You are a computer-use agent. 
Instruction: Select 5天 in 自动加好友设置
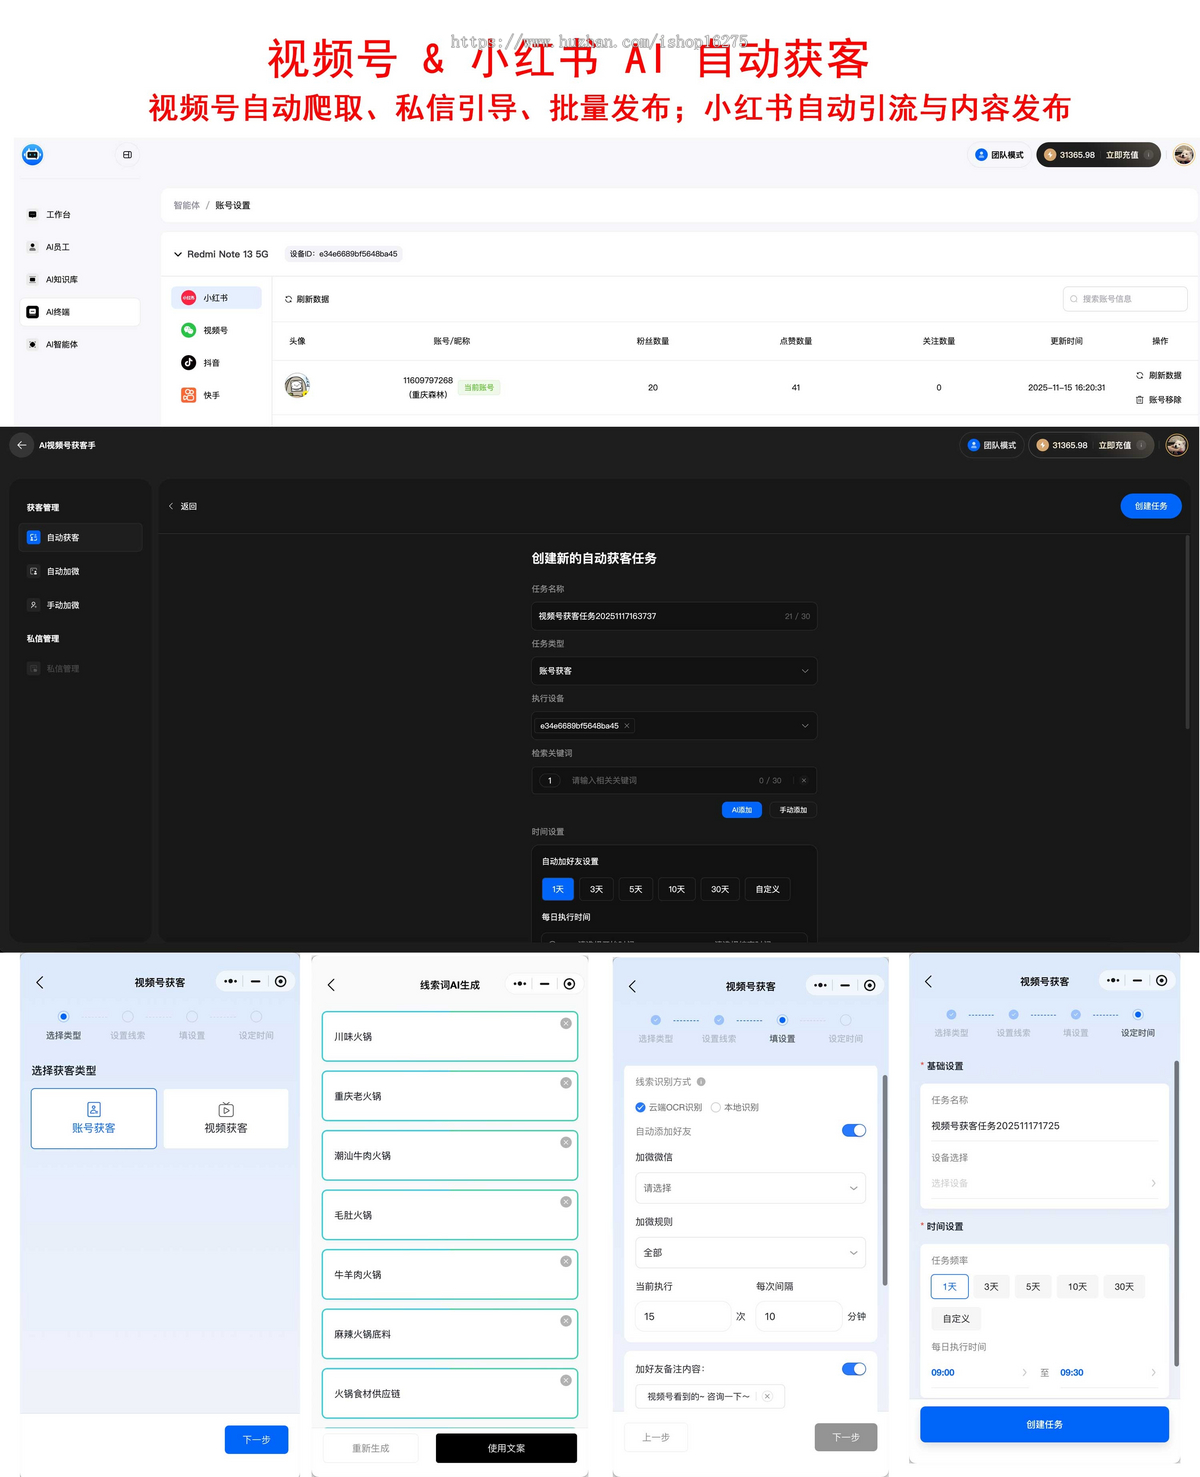(636, 889)
